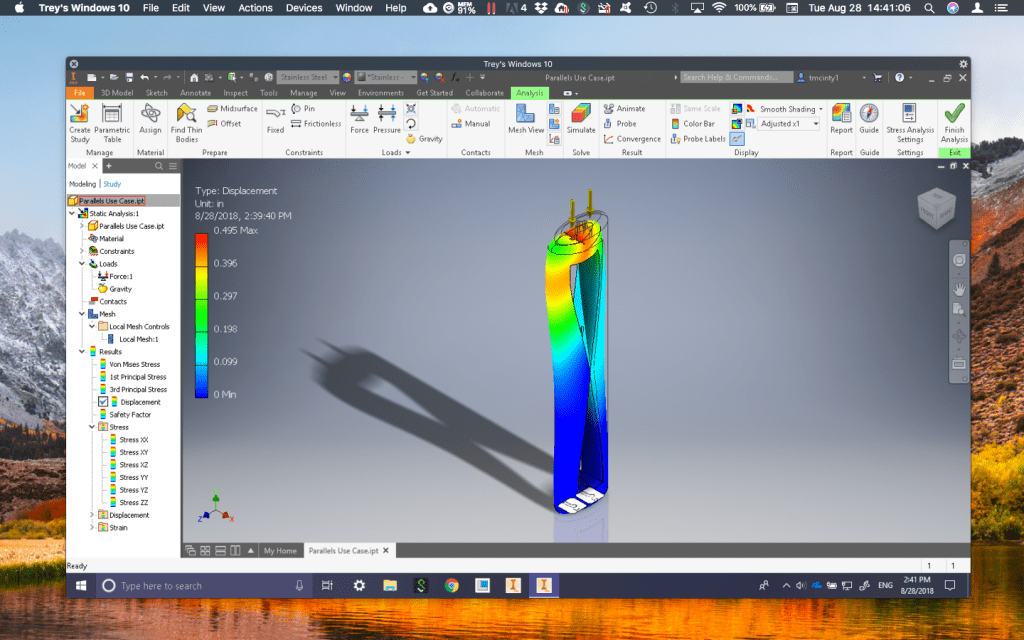Run Simulate in the Solve panel
The width and height of the screenshot is (1024, 640).
581,119
